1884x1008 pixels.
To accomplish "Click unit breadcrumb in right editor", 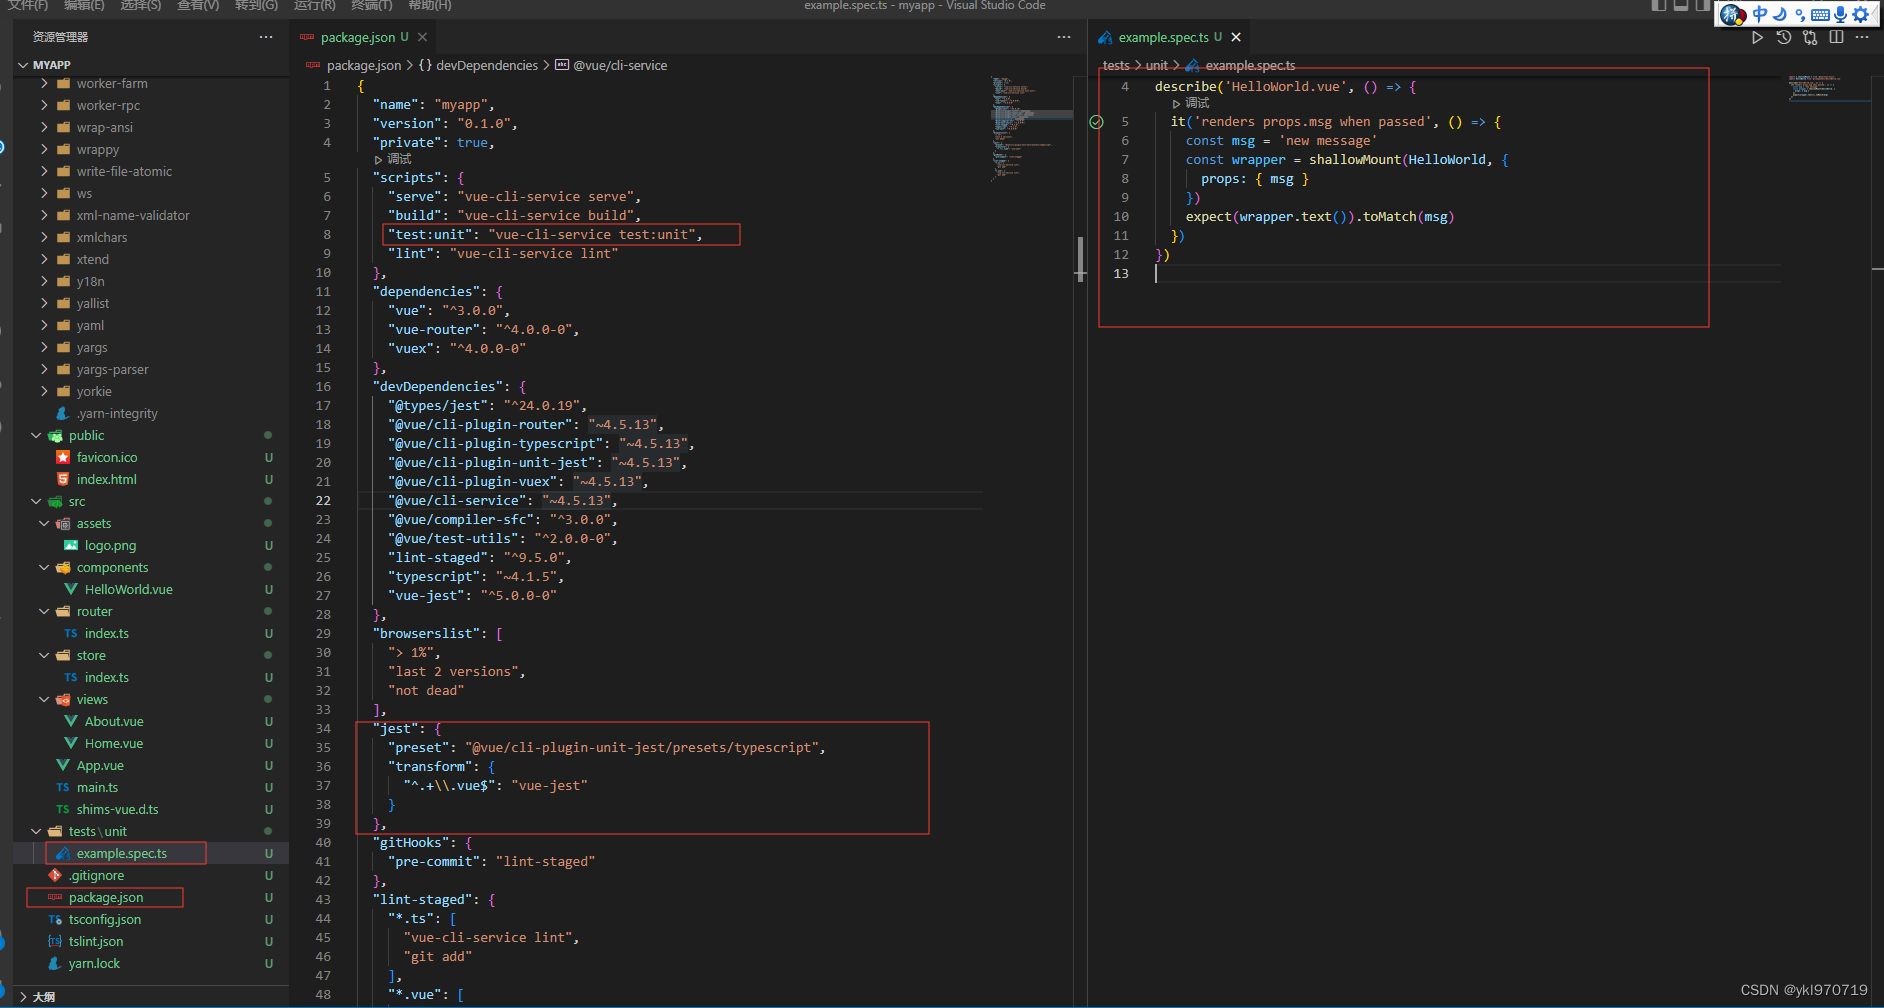I will click(1157, 65).
